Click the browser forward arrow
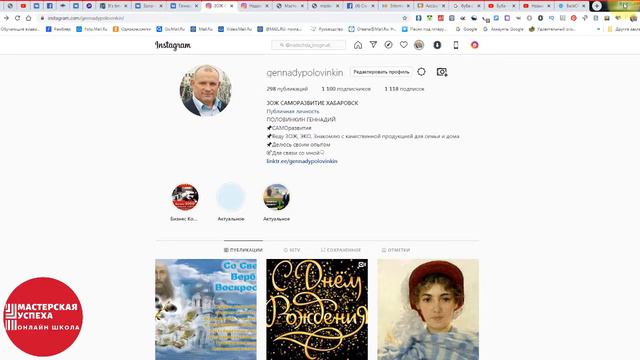 (x=7, y=18)
